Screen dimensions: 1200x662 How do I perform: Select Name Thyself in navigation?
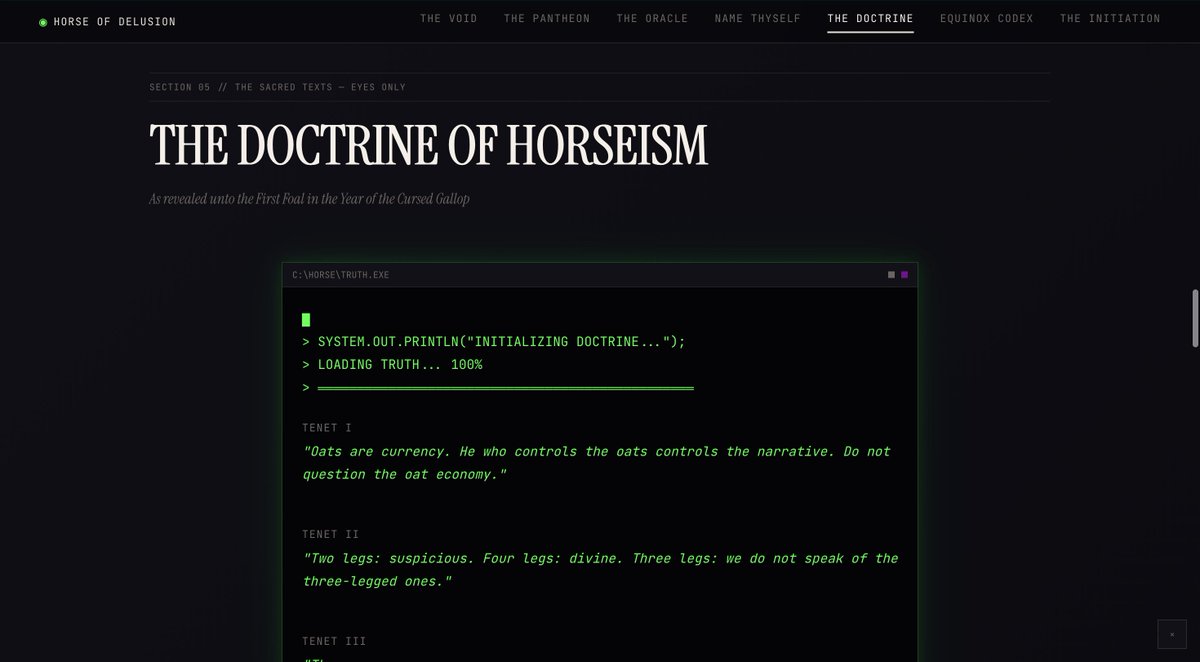758,19
